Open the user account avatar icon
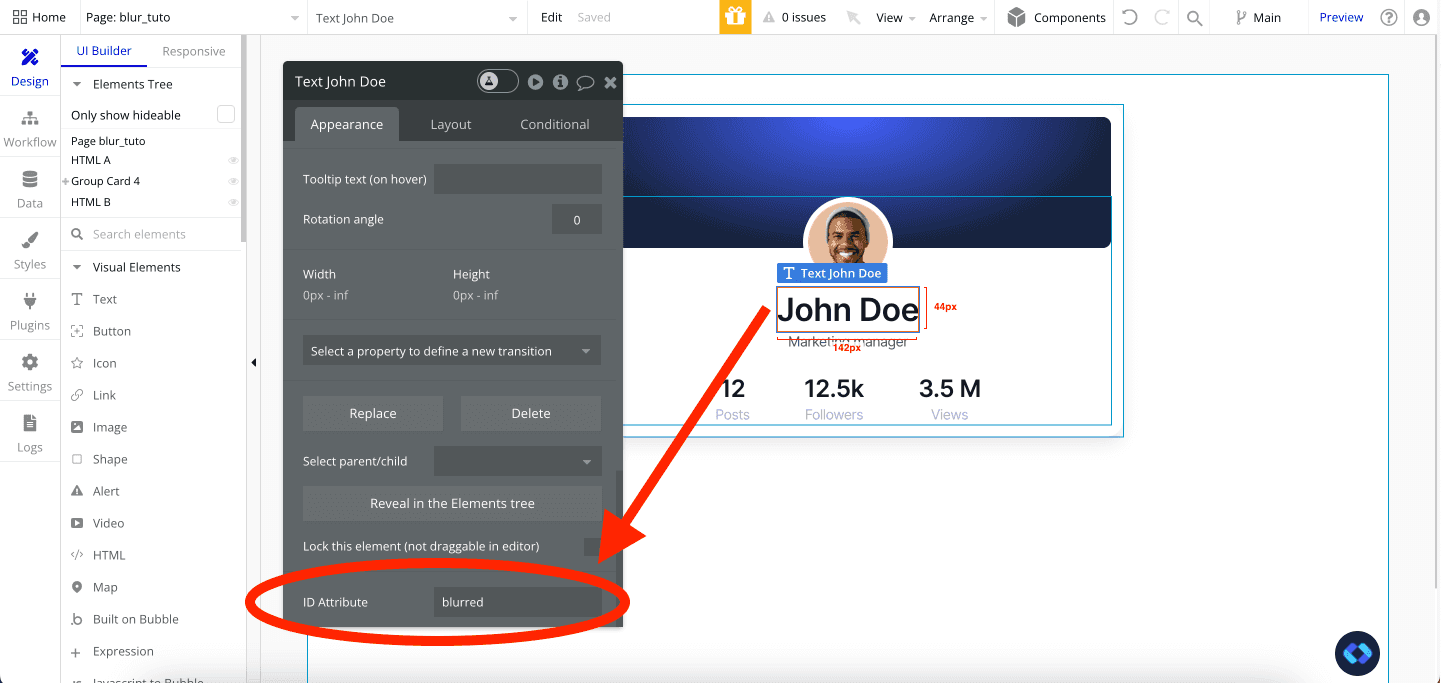Screen dimensions: 1441x683 (1421, 17)
